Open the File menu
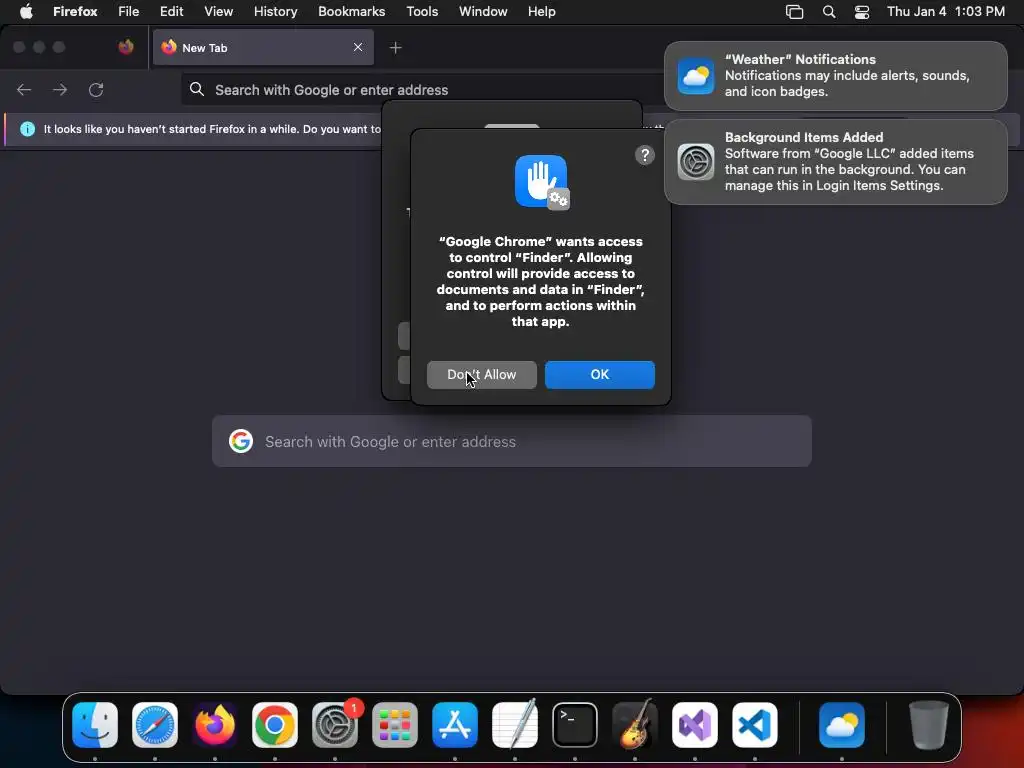This screenshot has width=1024, height=768. click(129, 11)
